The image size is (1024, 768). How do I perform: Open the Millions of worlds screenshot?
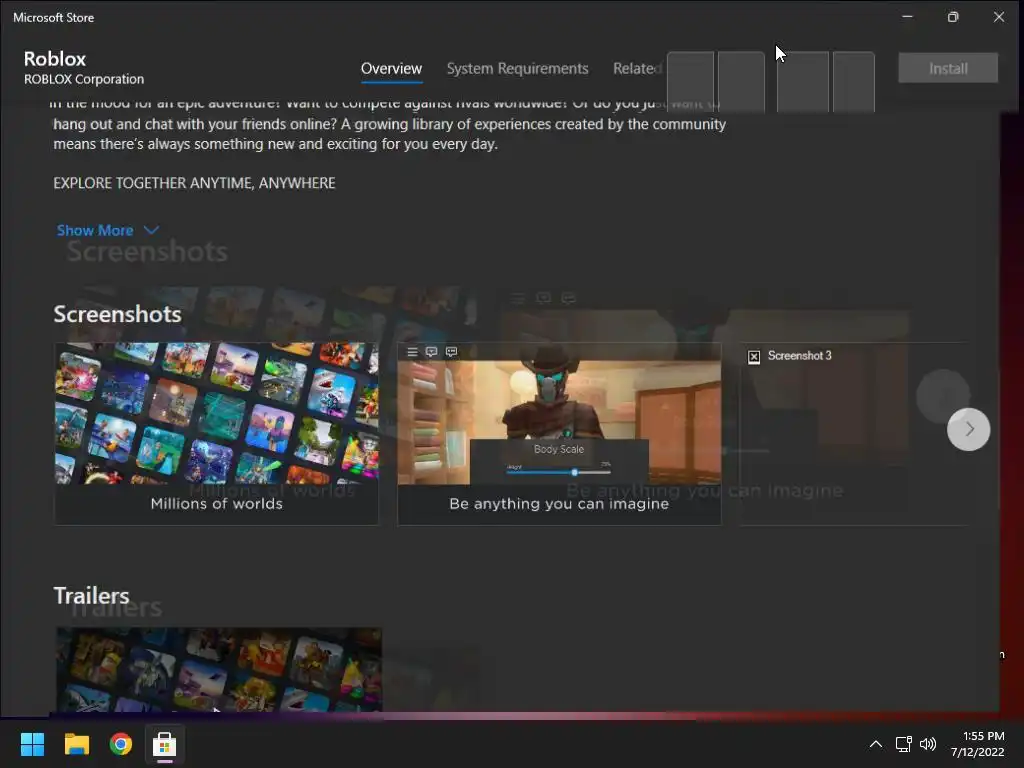pyautogui.click(x=216, y=434)
